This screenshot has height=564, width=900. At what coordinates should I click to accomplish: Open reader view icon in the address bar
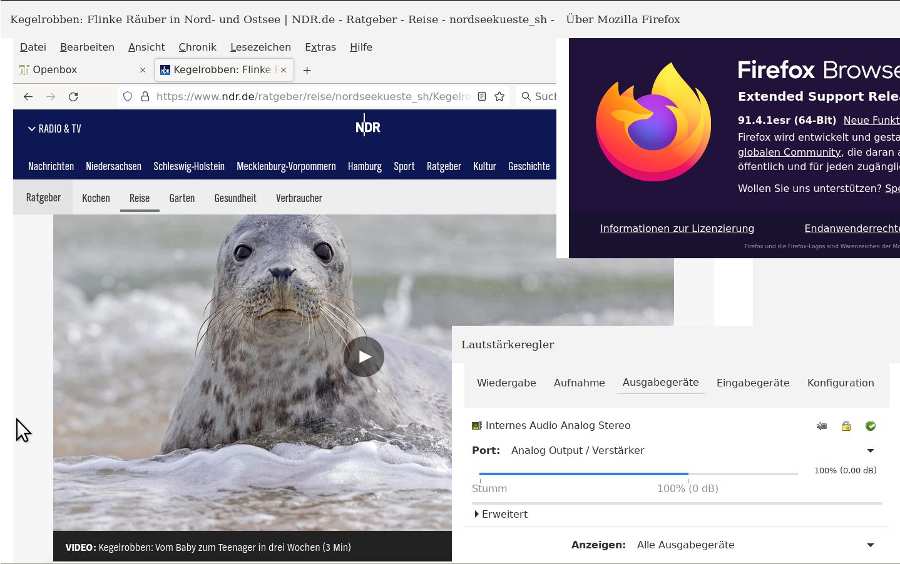[482, 97]
